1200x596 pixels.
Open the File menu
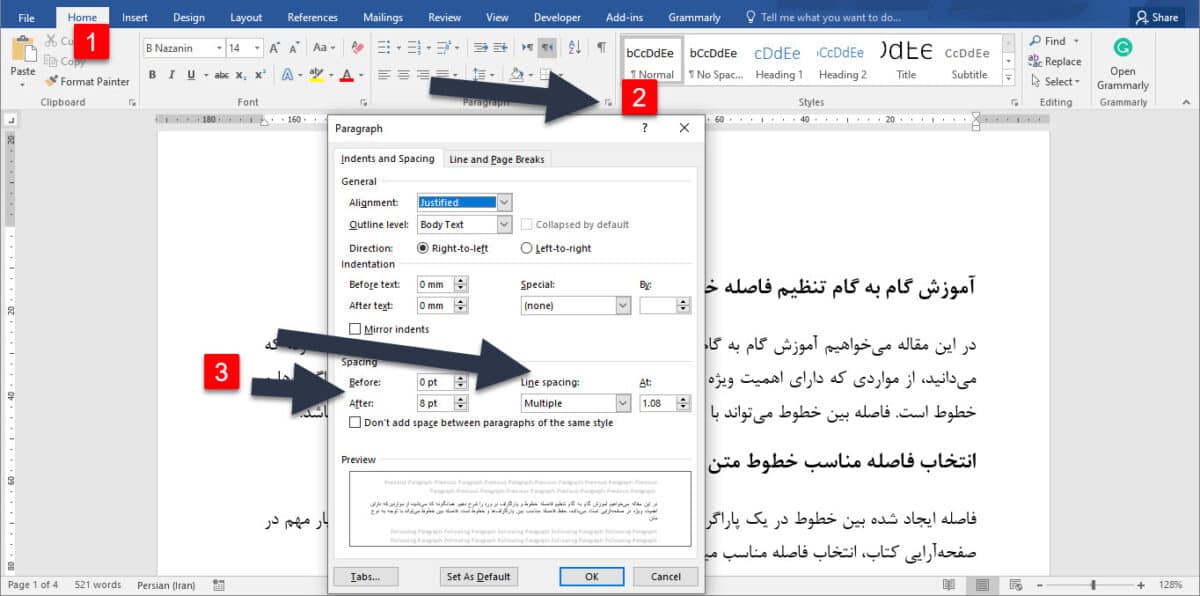26,17
